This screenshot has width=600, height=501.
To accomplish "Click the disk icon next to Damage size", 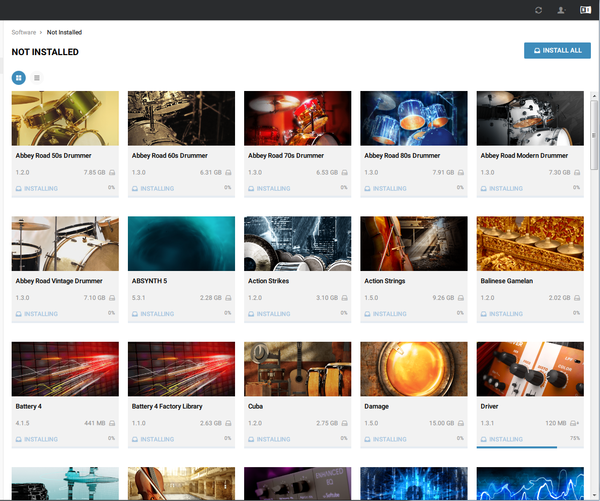I will click(x=461, y=423).
